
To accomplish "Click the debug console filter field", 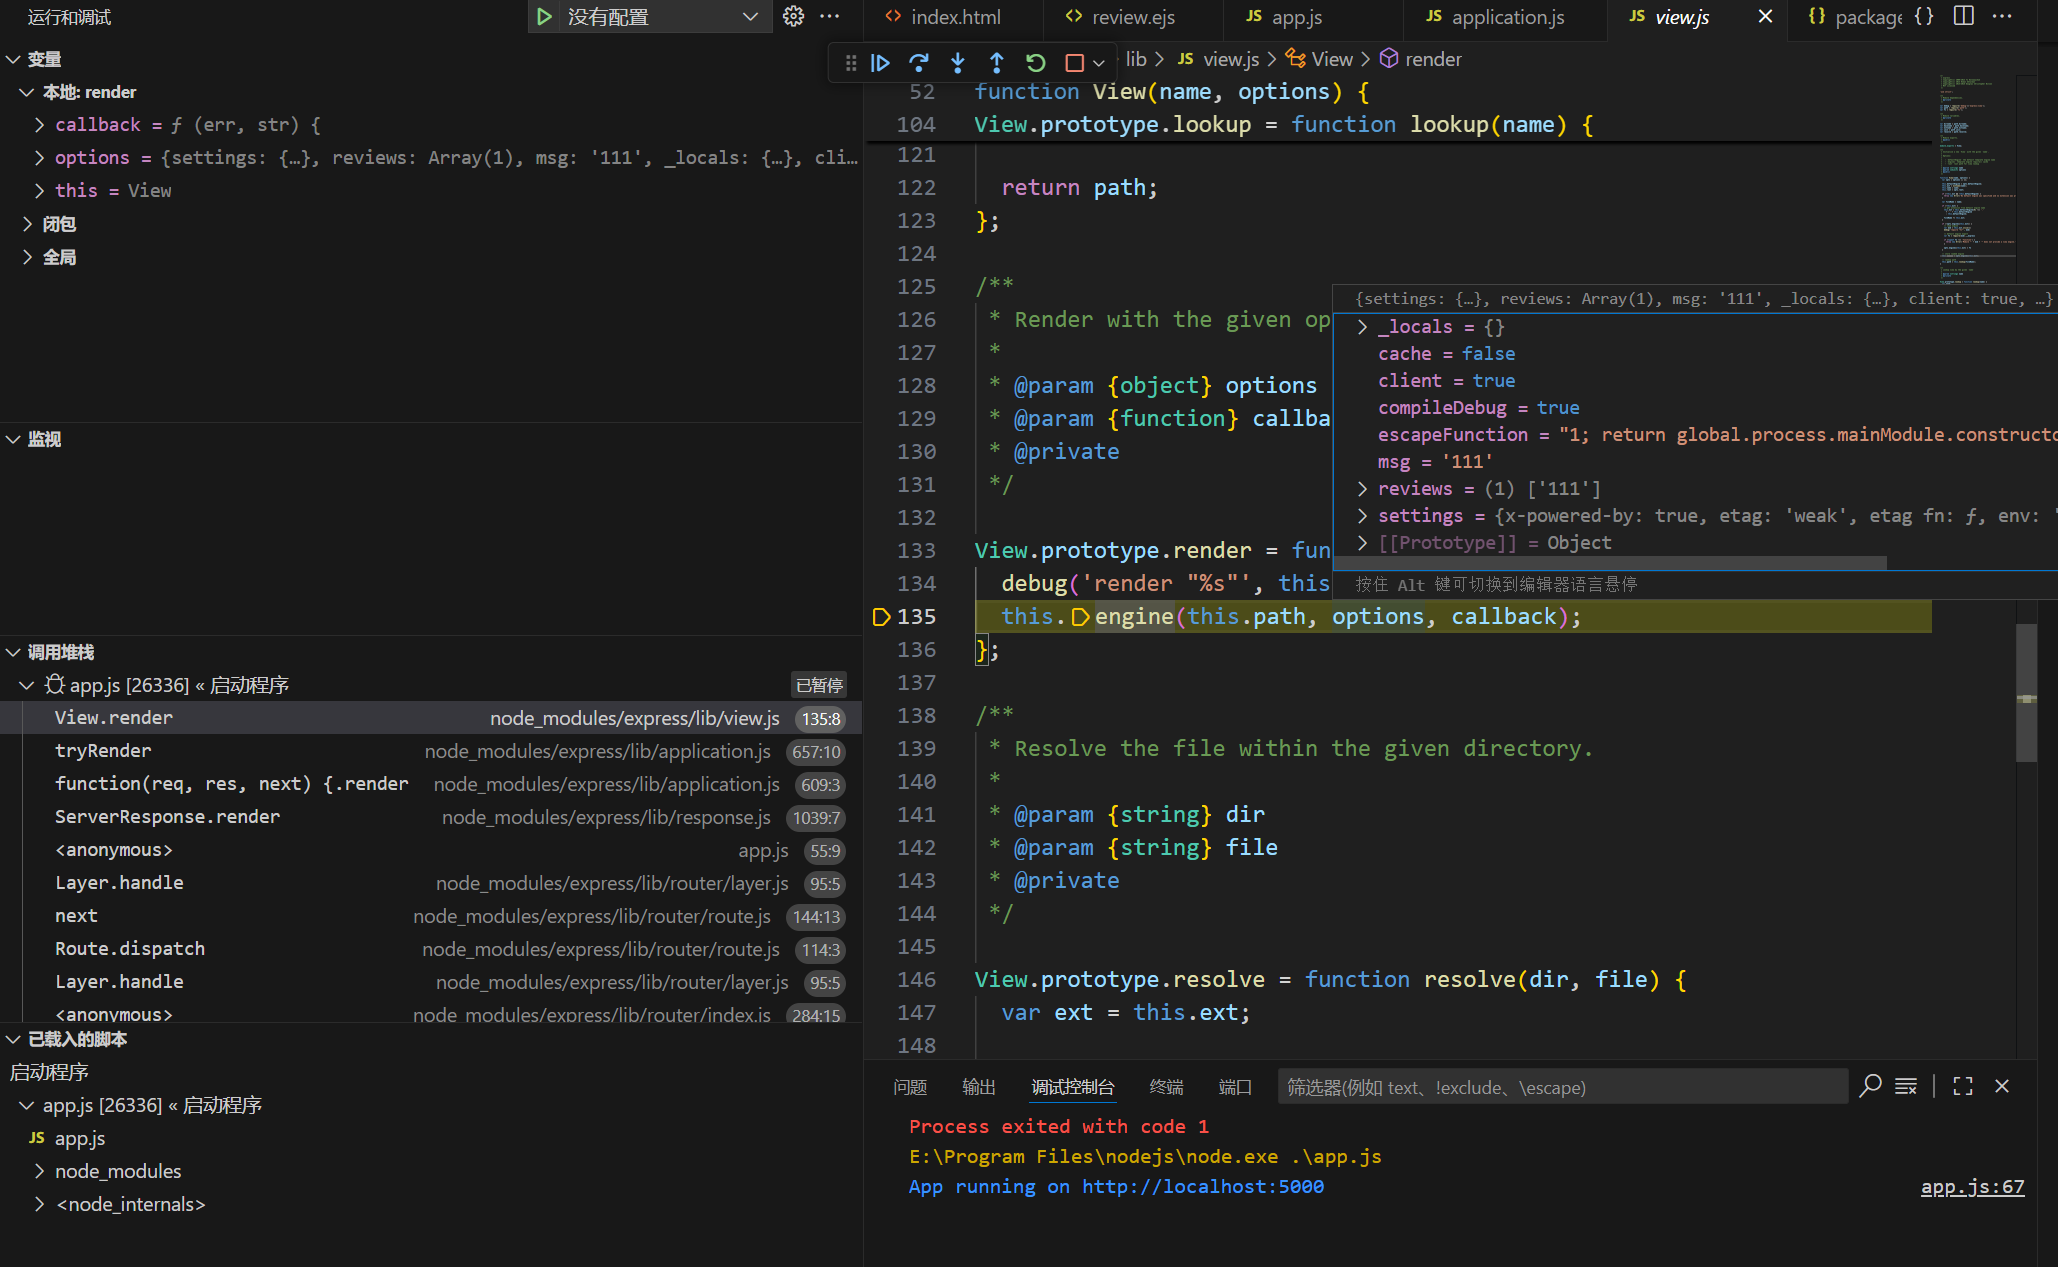I will [1560, 1087].
